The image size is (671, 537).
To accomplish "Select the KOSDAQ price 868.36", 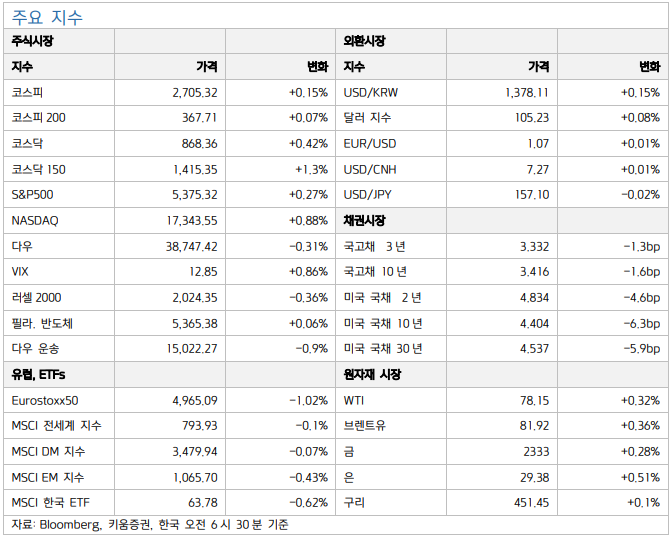I will (x=199, y=144).
